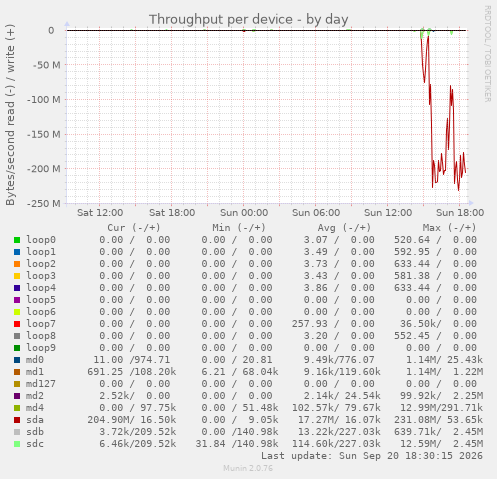497x479 pixels.
Task: Click loop7 average value '257.93 / 0.00'
Action: [333, 324]
